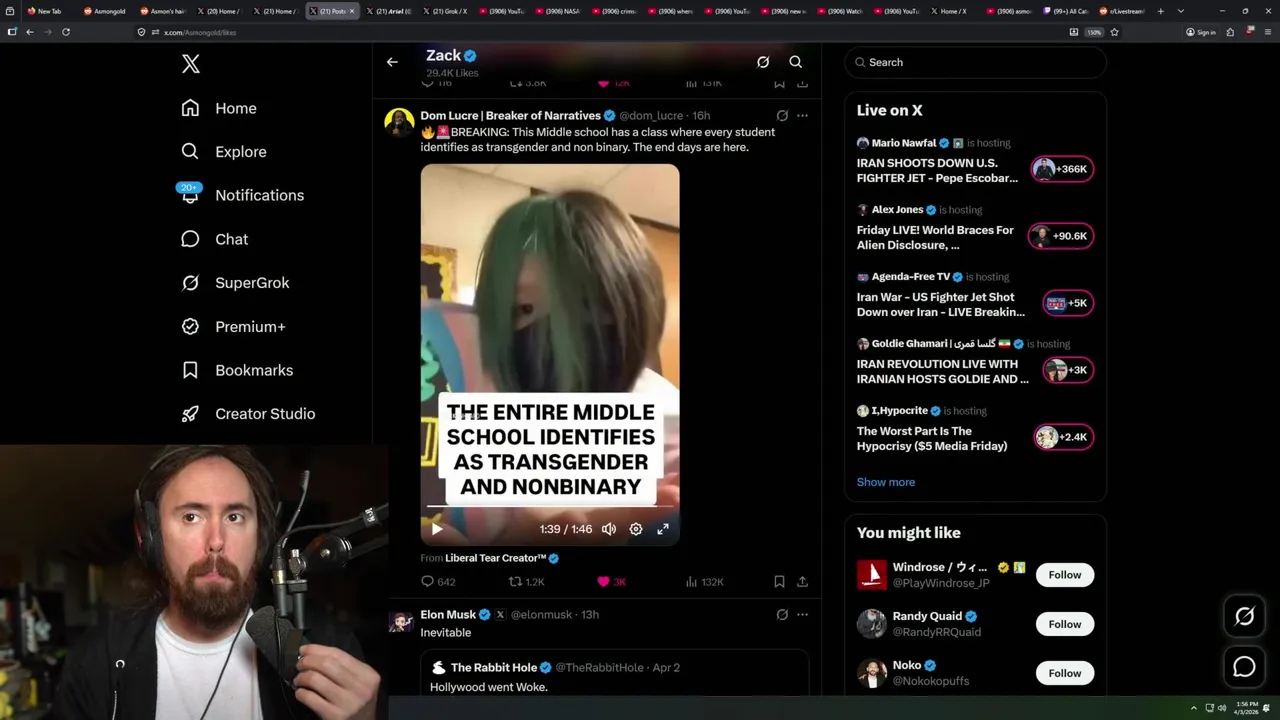
Task: Open floating Grok button
Action: [x=1244, y=617]
